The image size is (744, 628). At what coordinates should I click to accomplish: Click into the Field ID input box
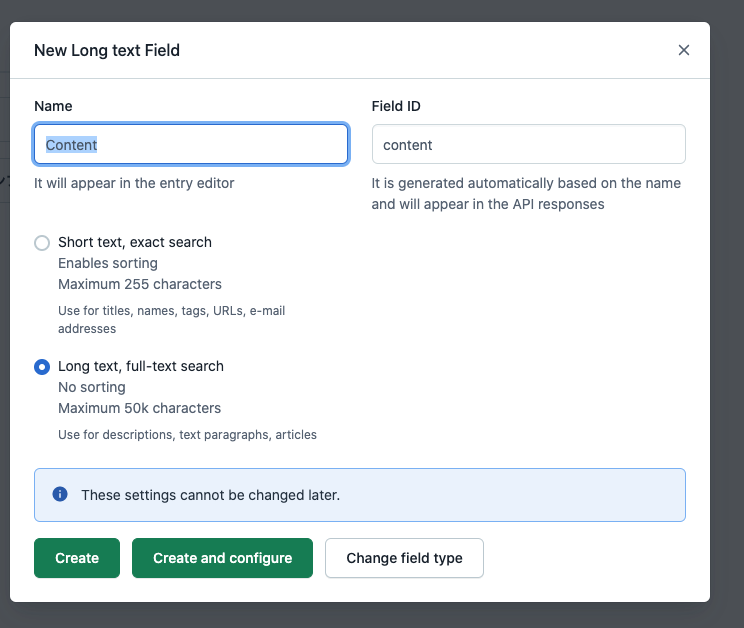point(529,144)
